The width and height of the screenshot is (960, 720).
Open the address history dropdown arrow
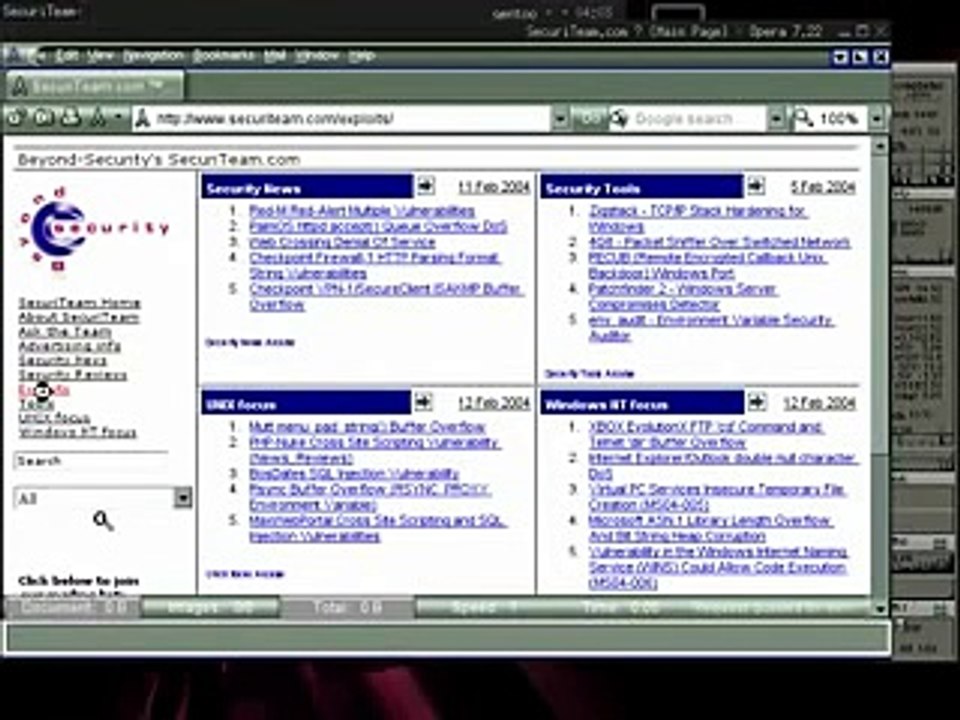pyautogui.click(x=560, y=118)
